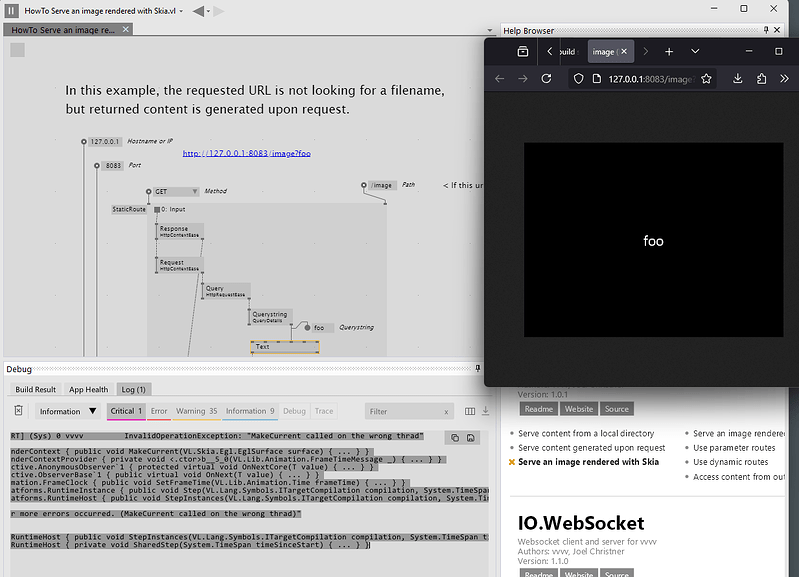List all browser tabs with chevron

click(x=695, y=51)
